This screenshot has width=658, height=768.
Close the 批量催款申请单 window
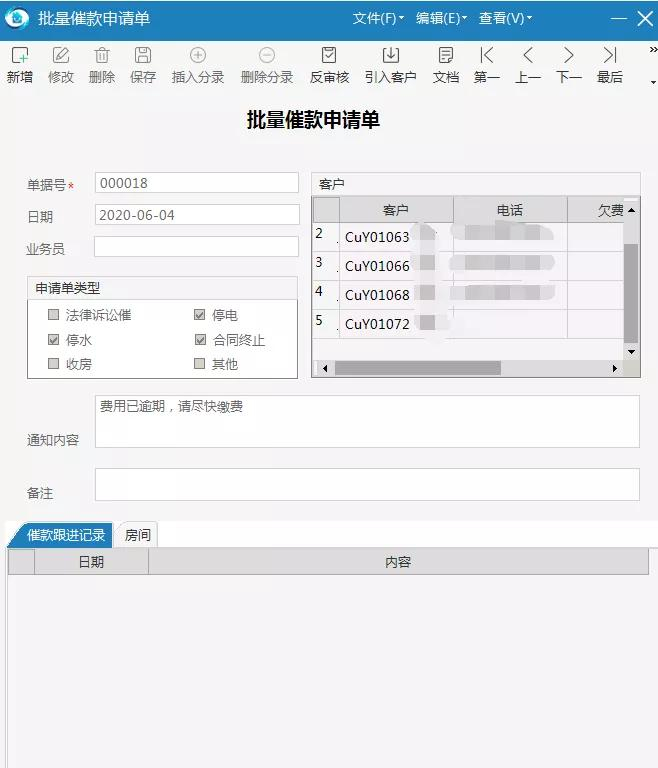click(645, 19)
